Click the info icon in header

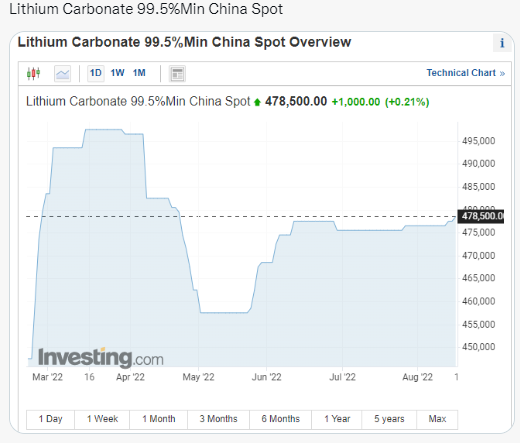(x=502, y=43)
